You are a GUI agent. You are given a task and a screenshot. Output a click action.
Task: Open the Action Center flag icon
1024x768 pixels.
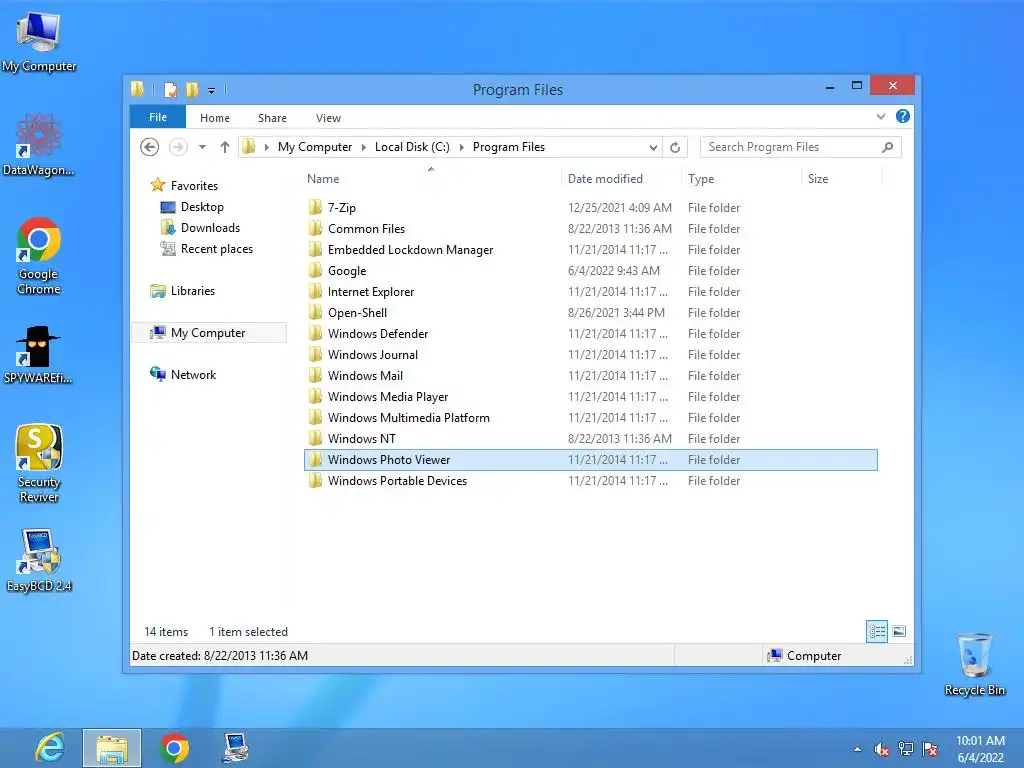pos(930,749)
